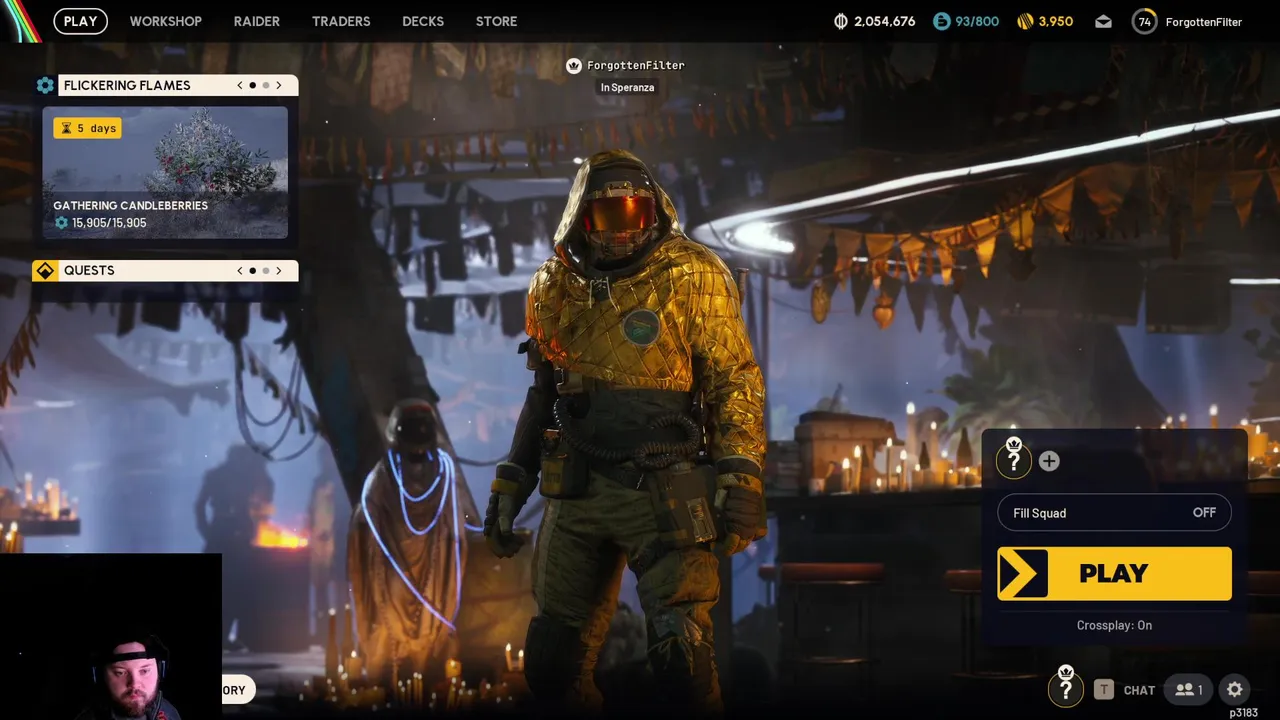Viewport: 1280px width, 720px height.
Task: Click the partially hidden inventory button
Action: (238, 690)
